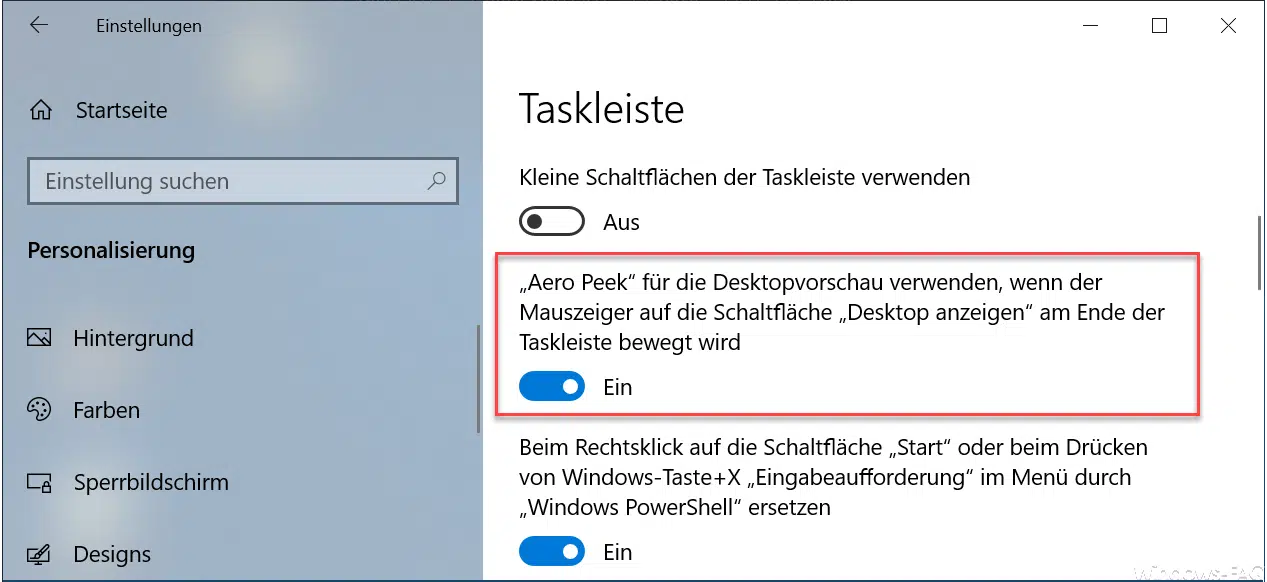The image size is (1267, 582).
Task: Turn off the Windows PowerShell replacement toggle
Action: tap(551, 552)
